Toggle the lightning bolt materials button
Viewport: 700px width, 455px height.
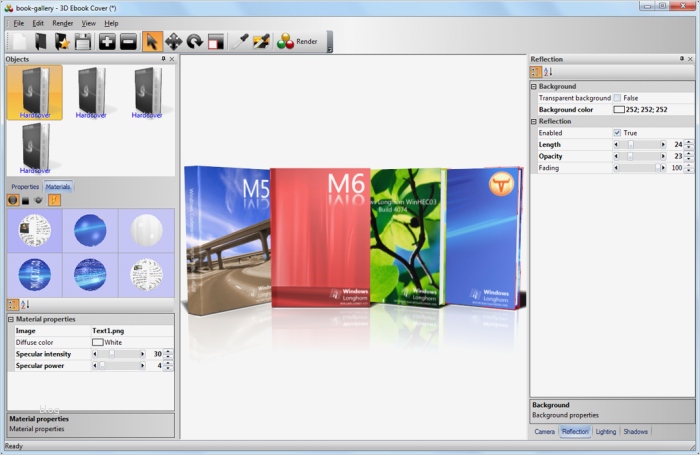[54, 200]
